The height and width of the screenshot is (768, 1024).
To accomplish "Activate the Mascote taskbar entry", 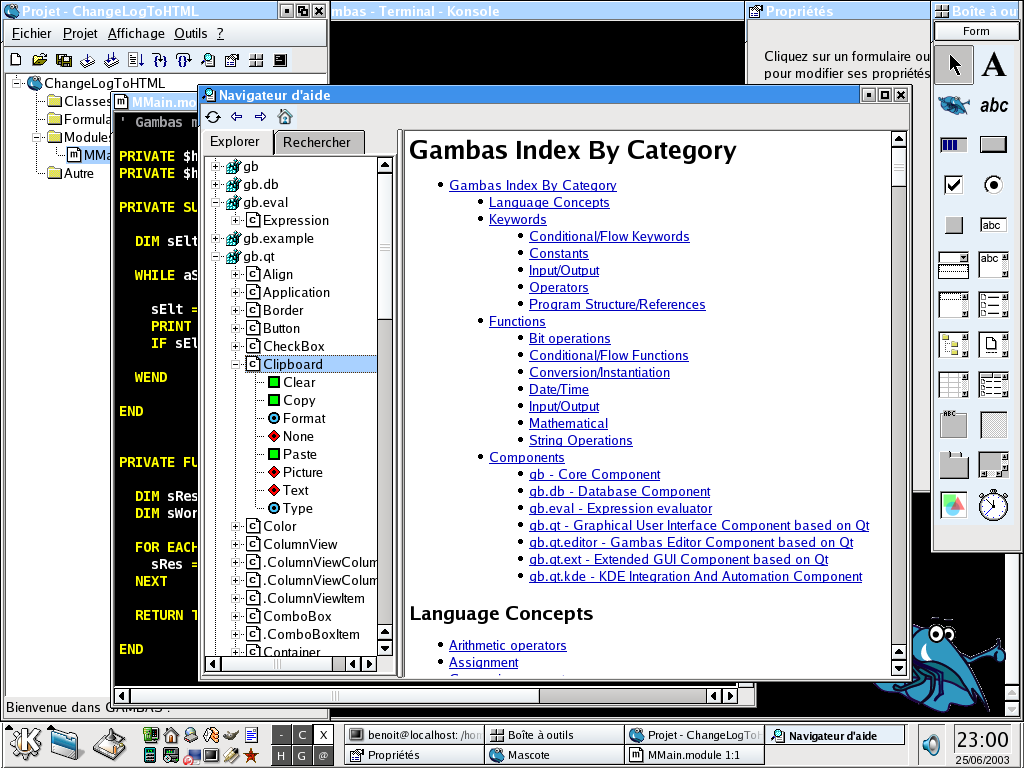I will click(x=554, y=755).
